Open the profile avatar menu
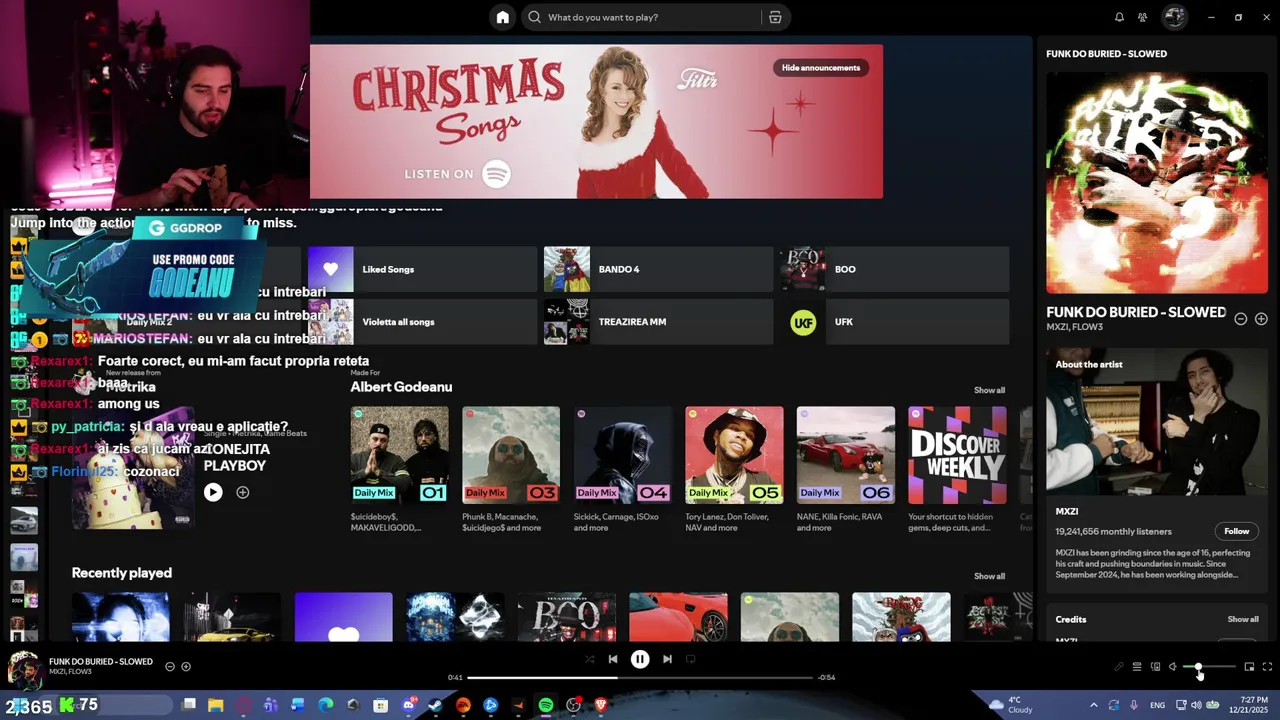The height and width of the screenshot is (720, 1280). 1174,17
